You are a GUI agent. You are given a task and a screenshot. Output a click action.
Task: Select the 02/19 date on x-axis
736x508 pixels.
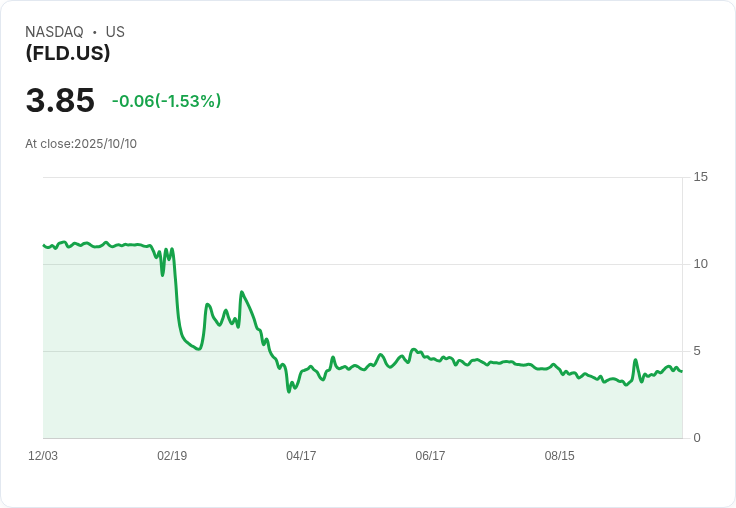(172, 456)
